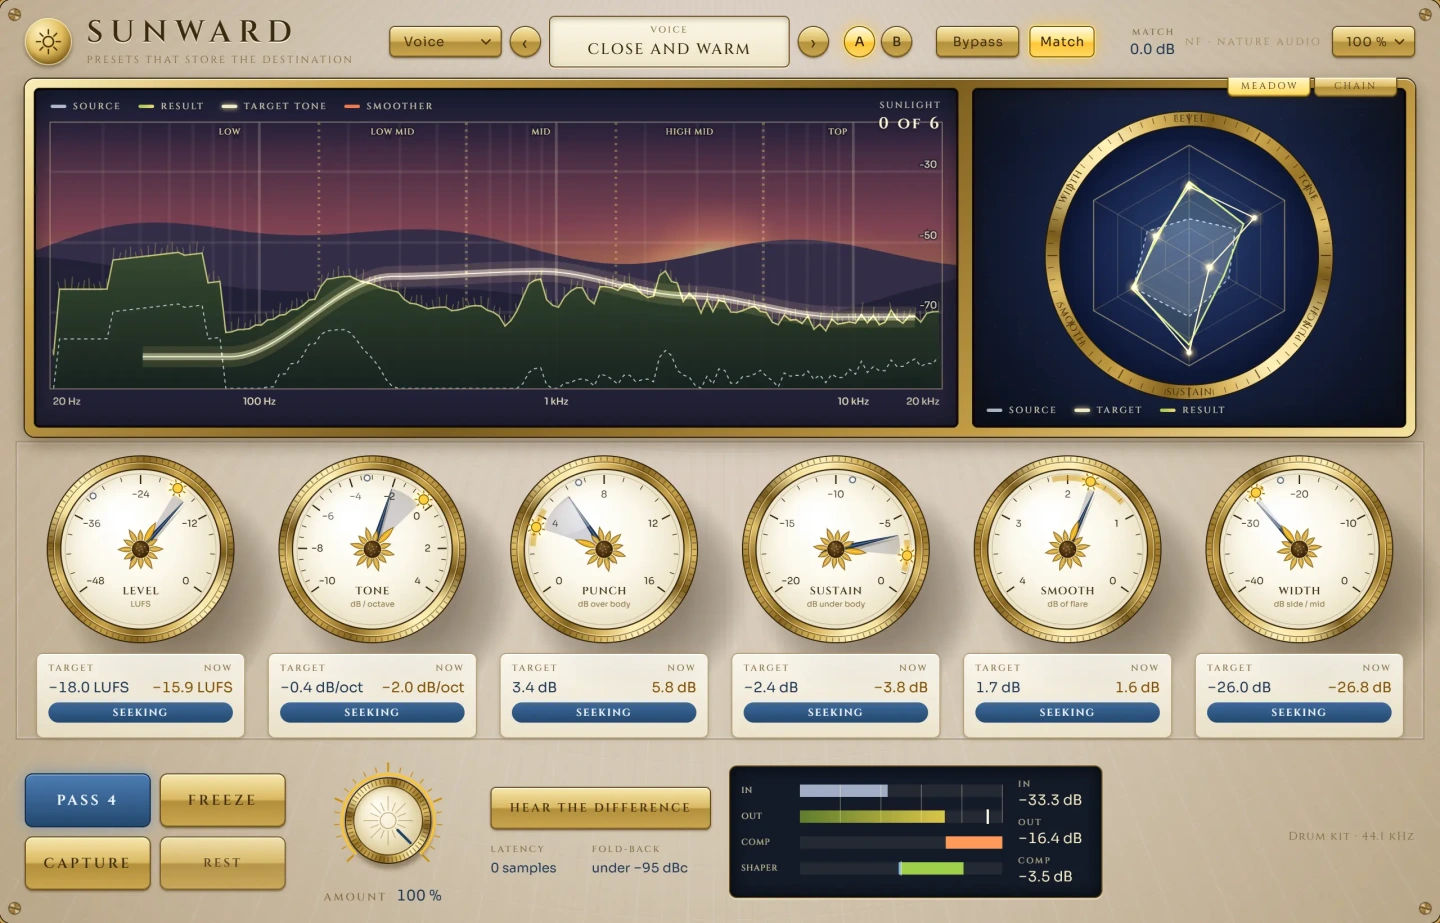Click the Level target value −18.0 LUFS
Viewport: 1440px width, 923px height.
click(89, 688)
